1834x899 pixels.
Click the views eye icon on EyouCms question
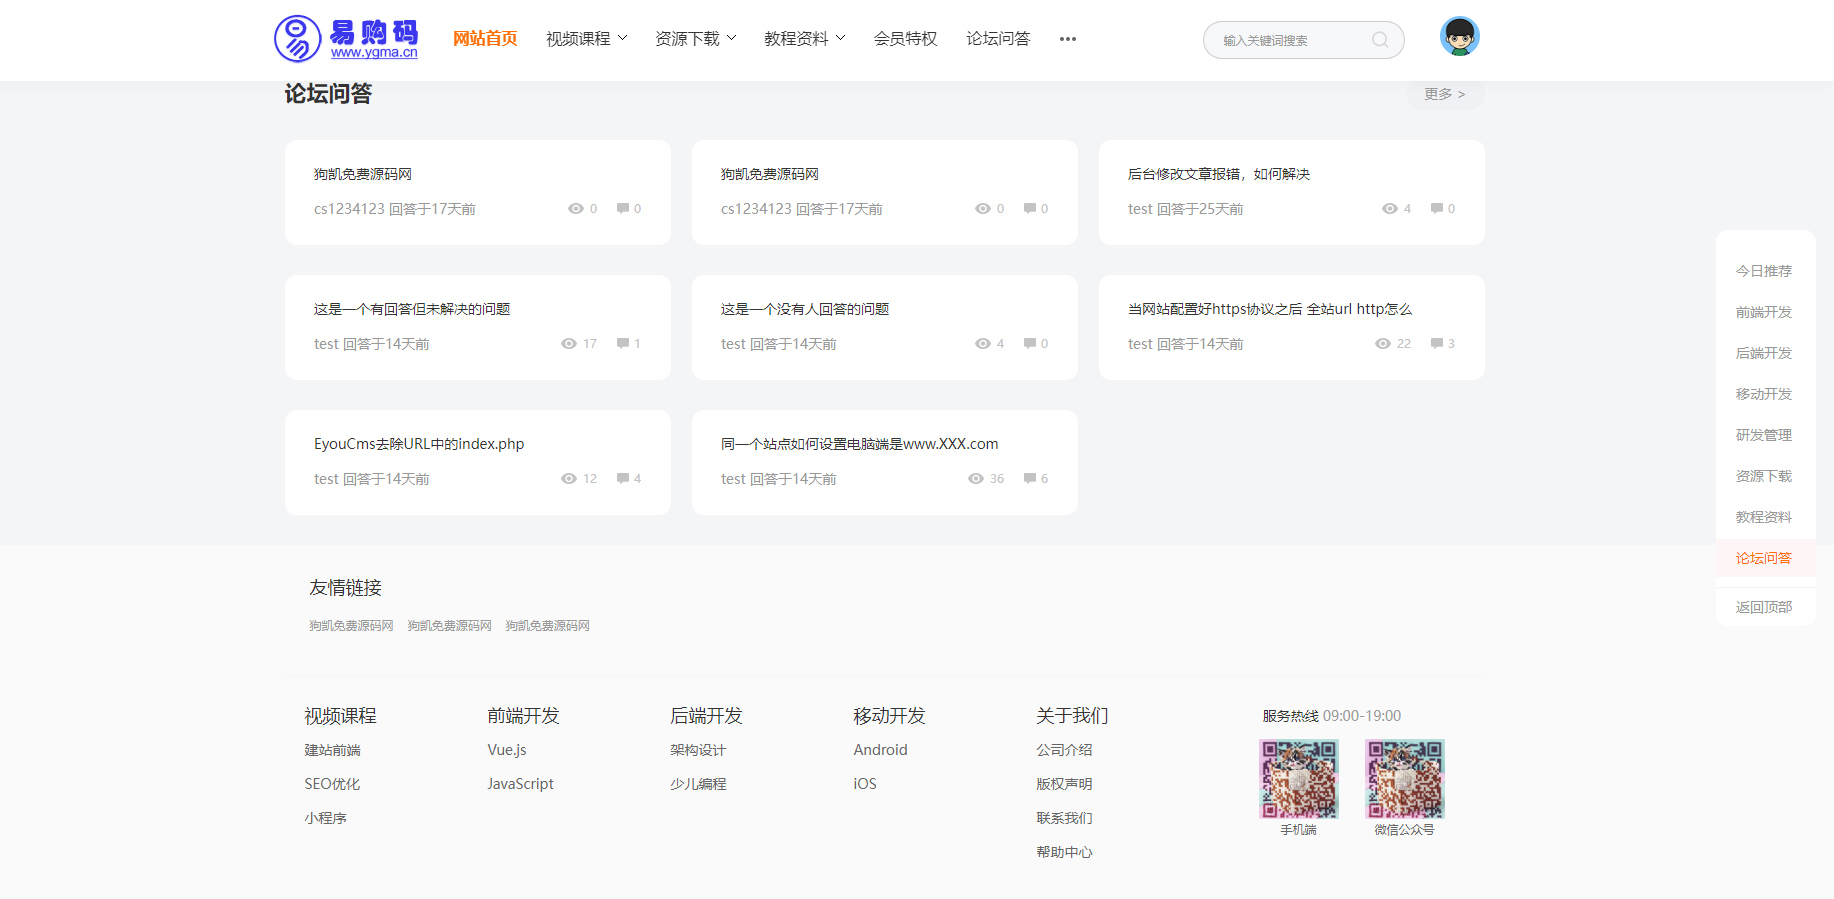click(569, 479)
